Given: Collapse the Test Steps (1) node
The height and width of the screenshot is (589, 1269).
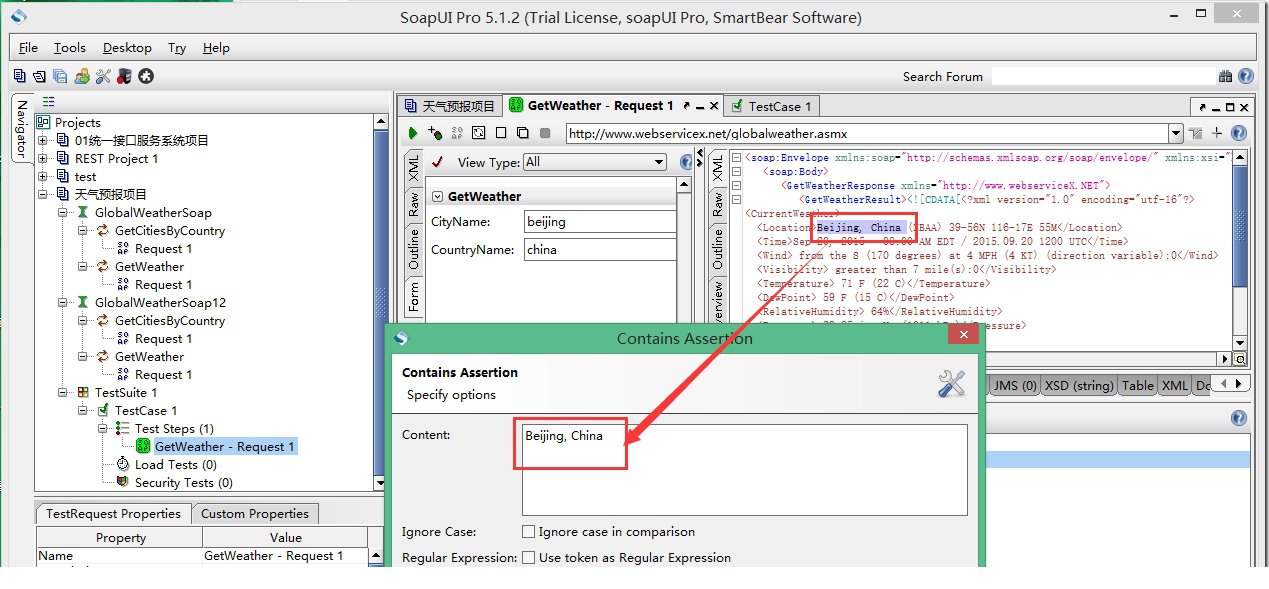Looking at the screenshot, I should [103, 429].
